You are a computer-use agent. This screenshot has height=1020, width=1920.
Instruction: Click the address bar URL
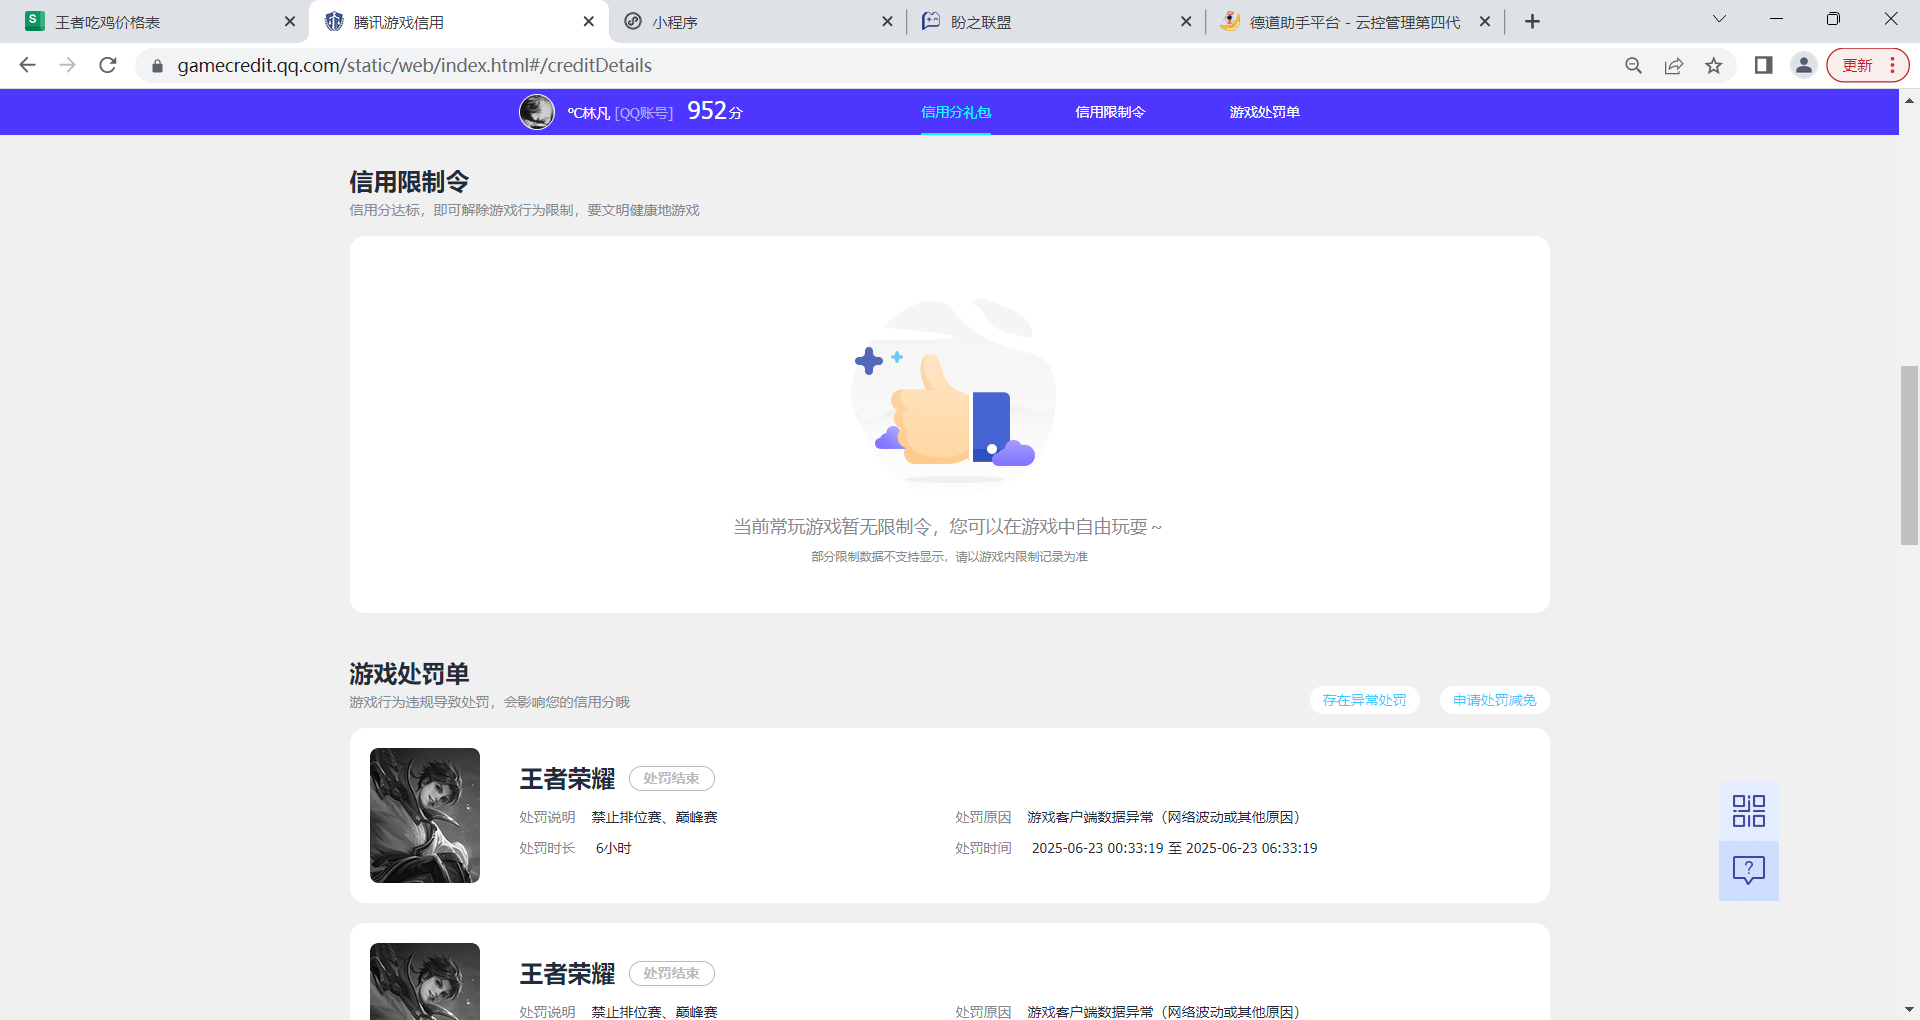tap(414, 65)
